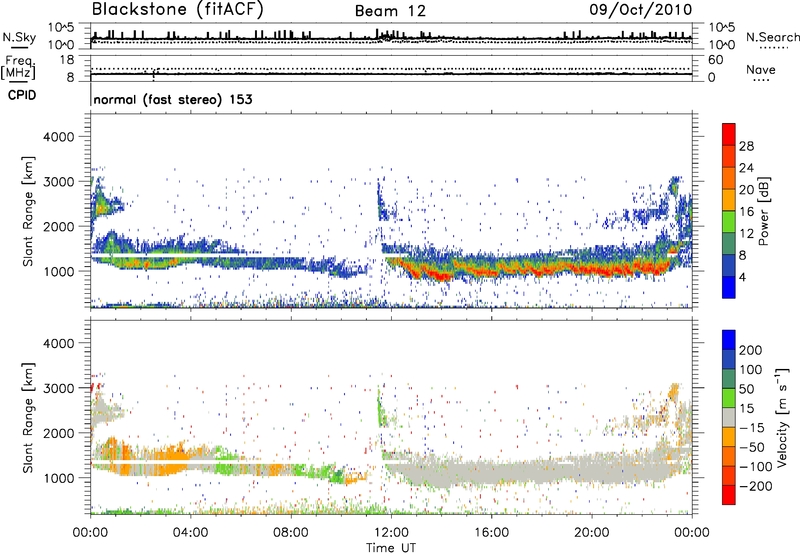
Task: Click the "60" Nave axis tick
Action: [x=715, y=60]
